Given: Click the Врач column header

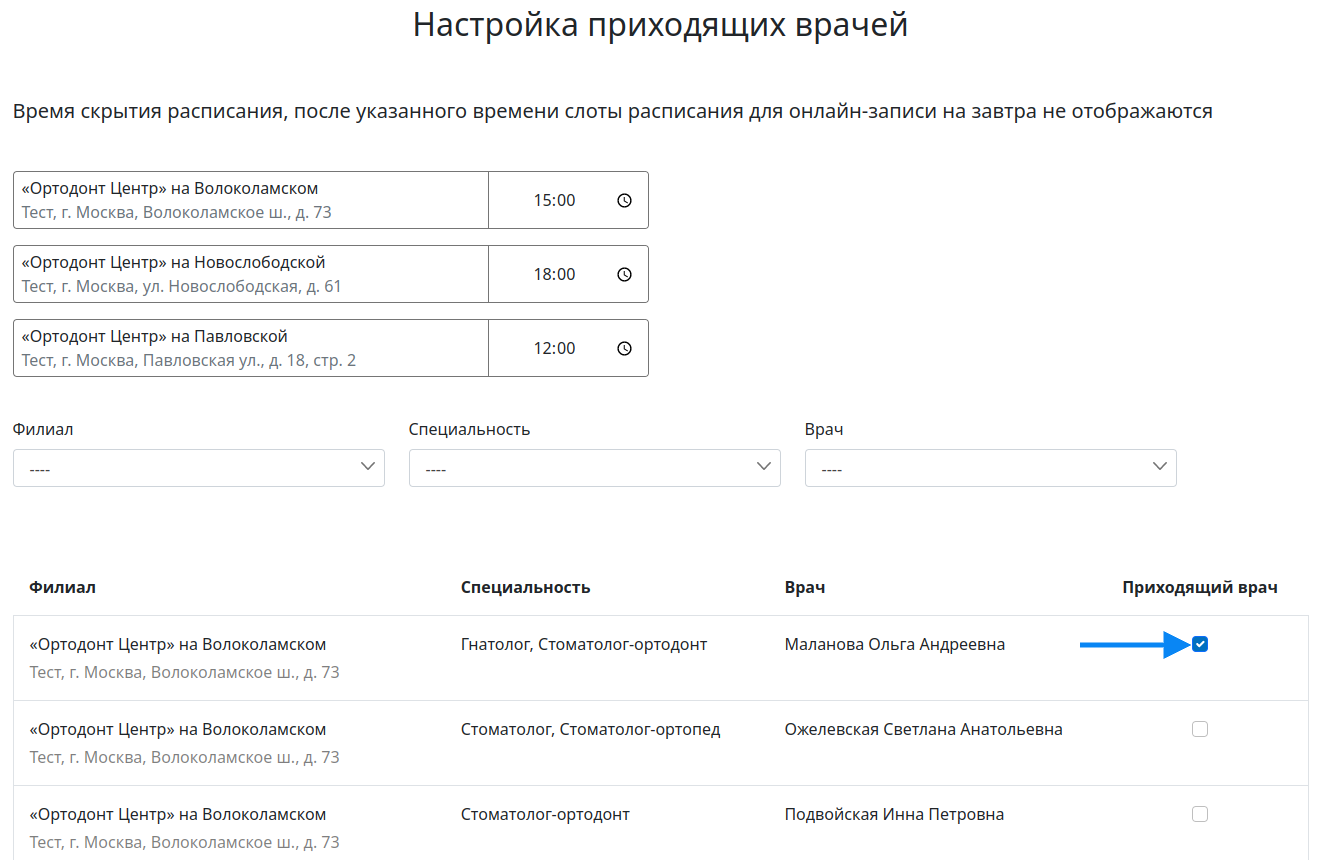Looking at the screenshot, I should (805, 587).
